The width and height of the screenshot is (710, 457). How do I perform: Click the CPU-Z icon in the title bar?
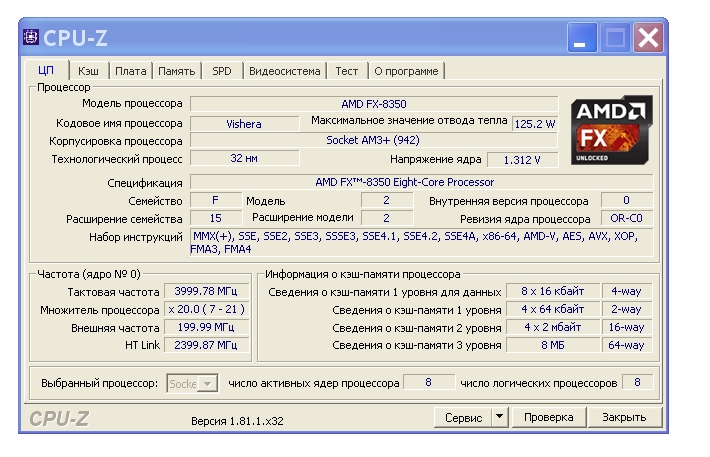click(30, 39)
